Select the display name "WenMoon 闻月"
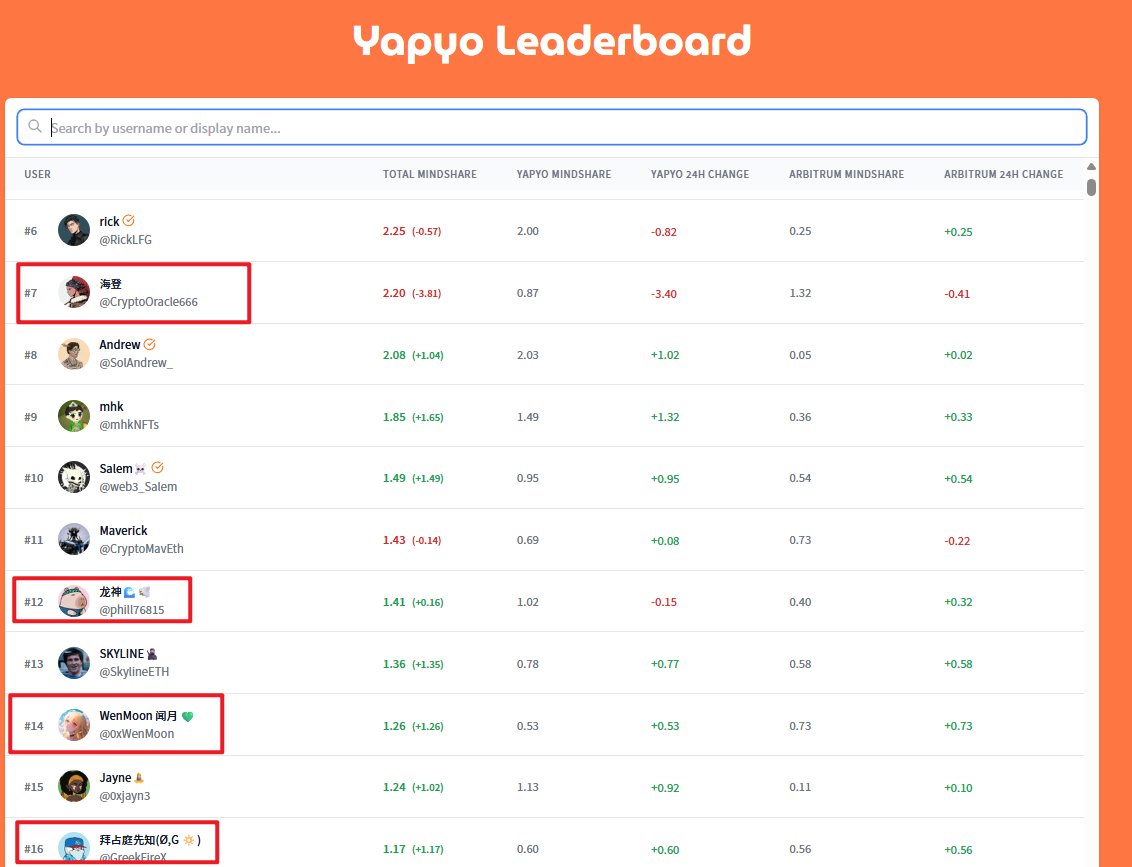The image size is (1132, 867). coord(139,716)
